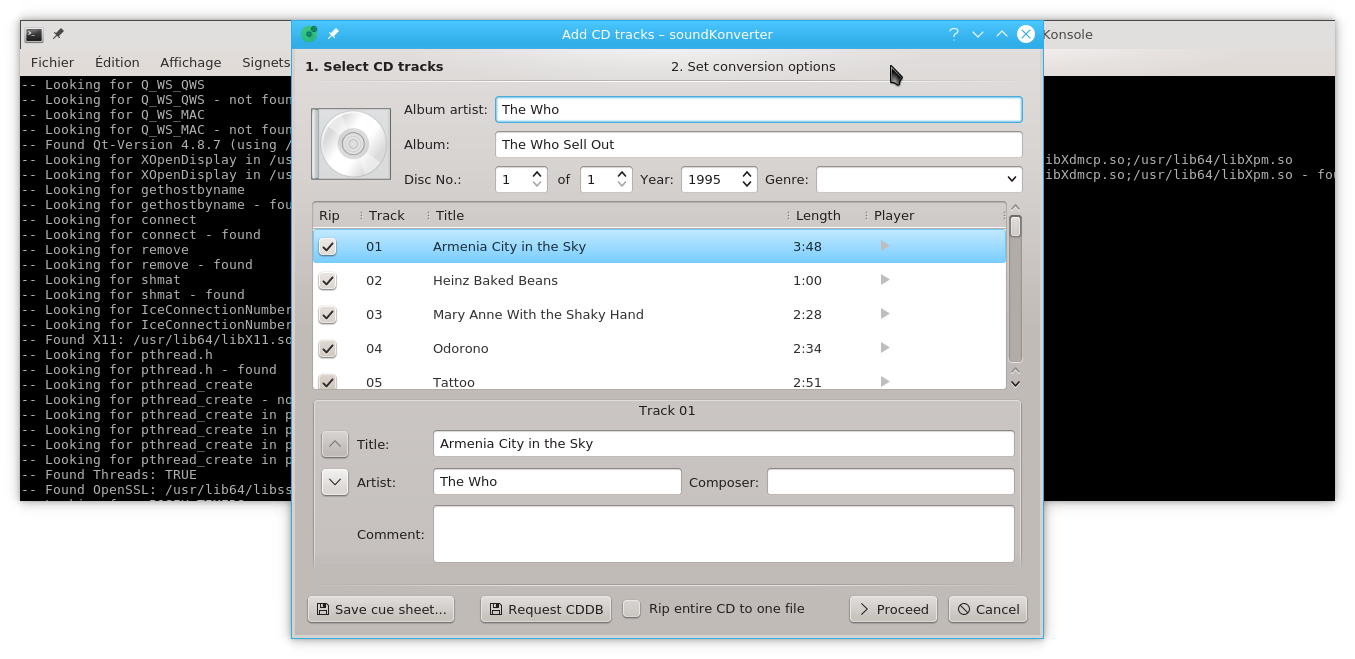Open Affichage menu in Konsole
This screenshot has height=659, width=1355.
[191, 62]
